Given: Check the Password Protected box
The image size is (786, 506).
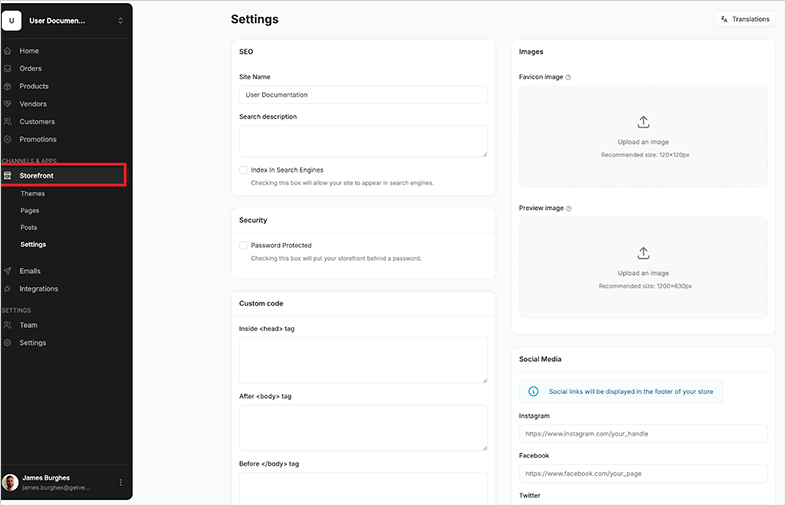Looking at the screenshot, I should (x=243, y=245).
